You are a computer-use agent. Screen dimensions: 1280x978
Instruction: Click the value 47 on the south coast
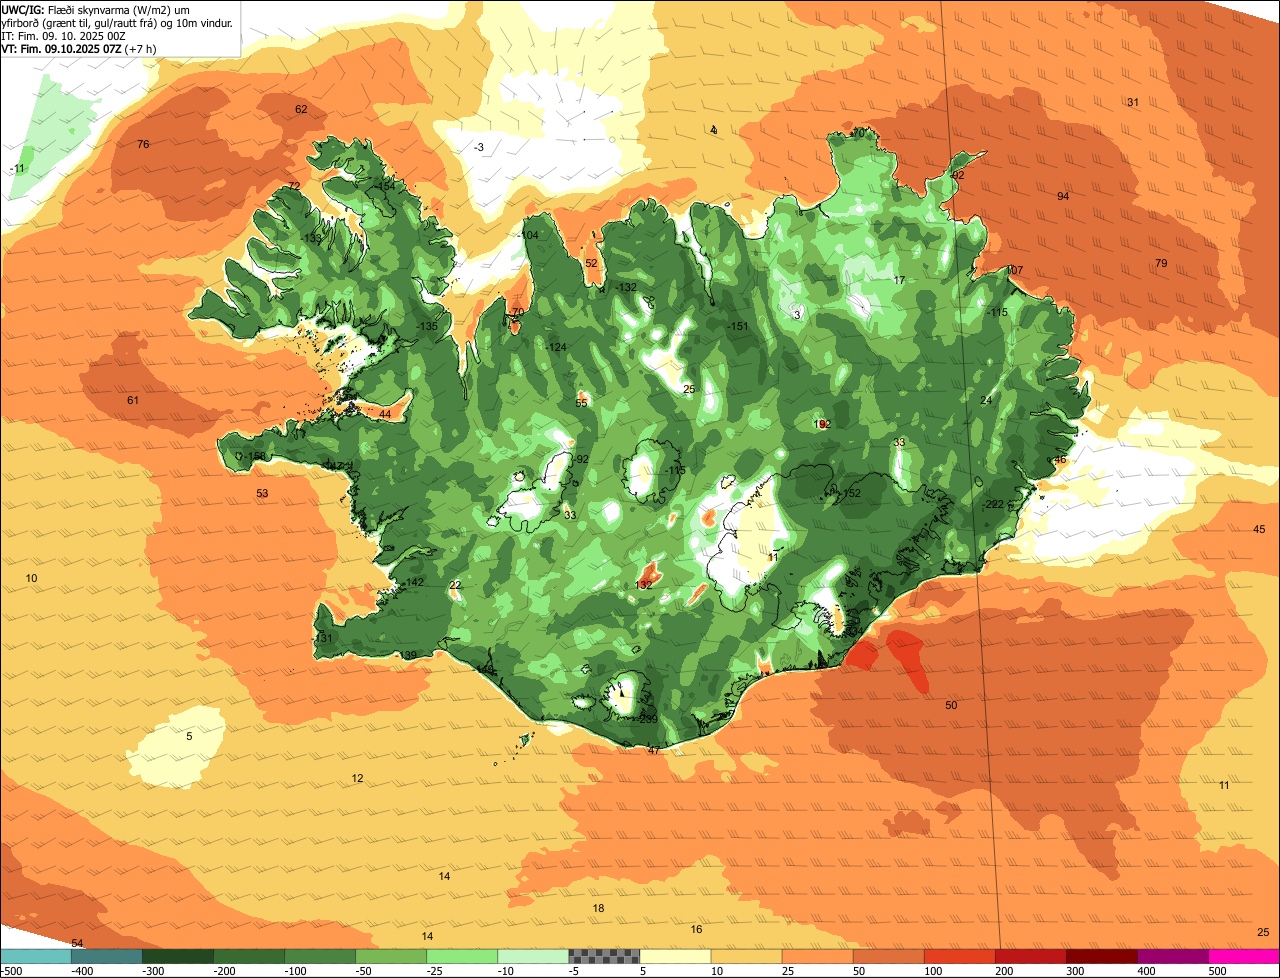(x=653, y=750)
